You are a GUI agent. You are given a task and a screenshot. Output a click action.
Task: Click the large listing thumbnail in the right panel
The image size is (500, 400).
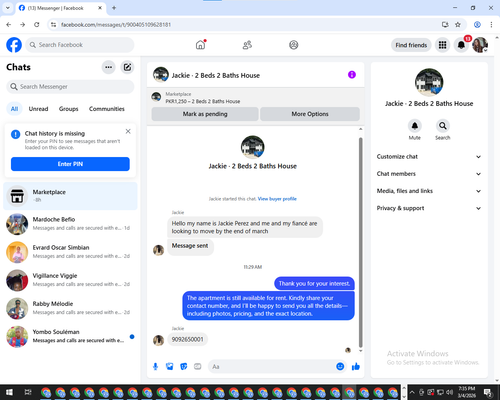429,82
